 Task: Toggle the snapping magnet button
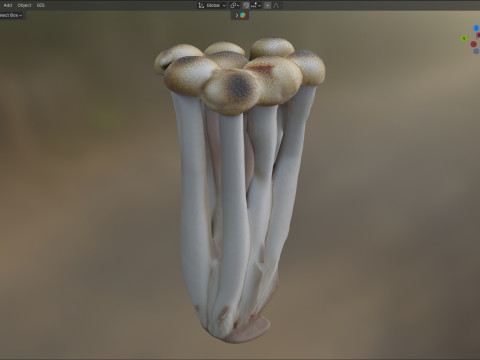[x=246, y=5]
